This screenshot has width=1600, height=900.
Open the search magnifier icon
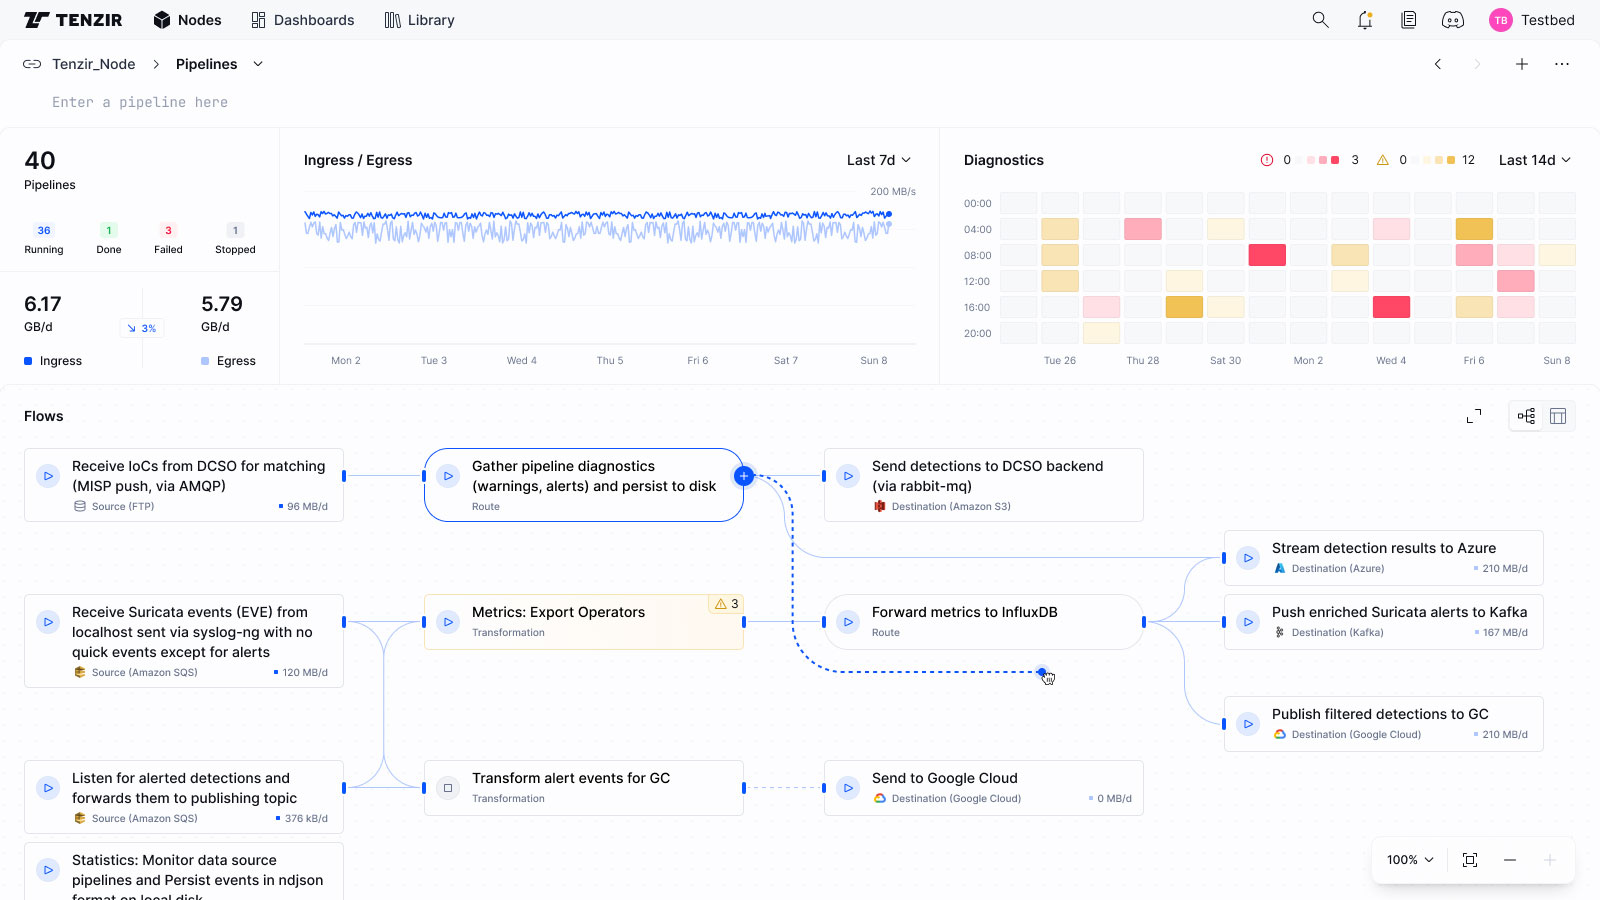1320,20
